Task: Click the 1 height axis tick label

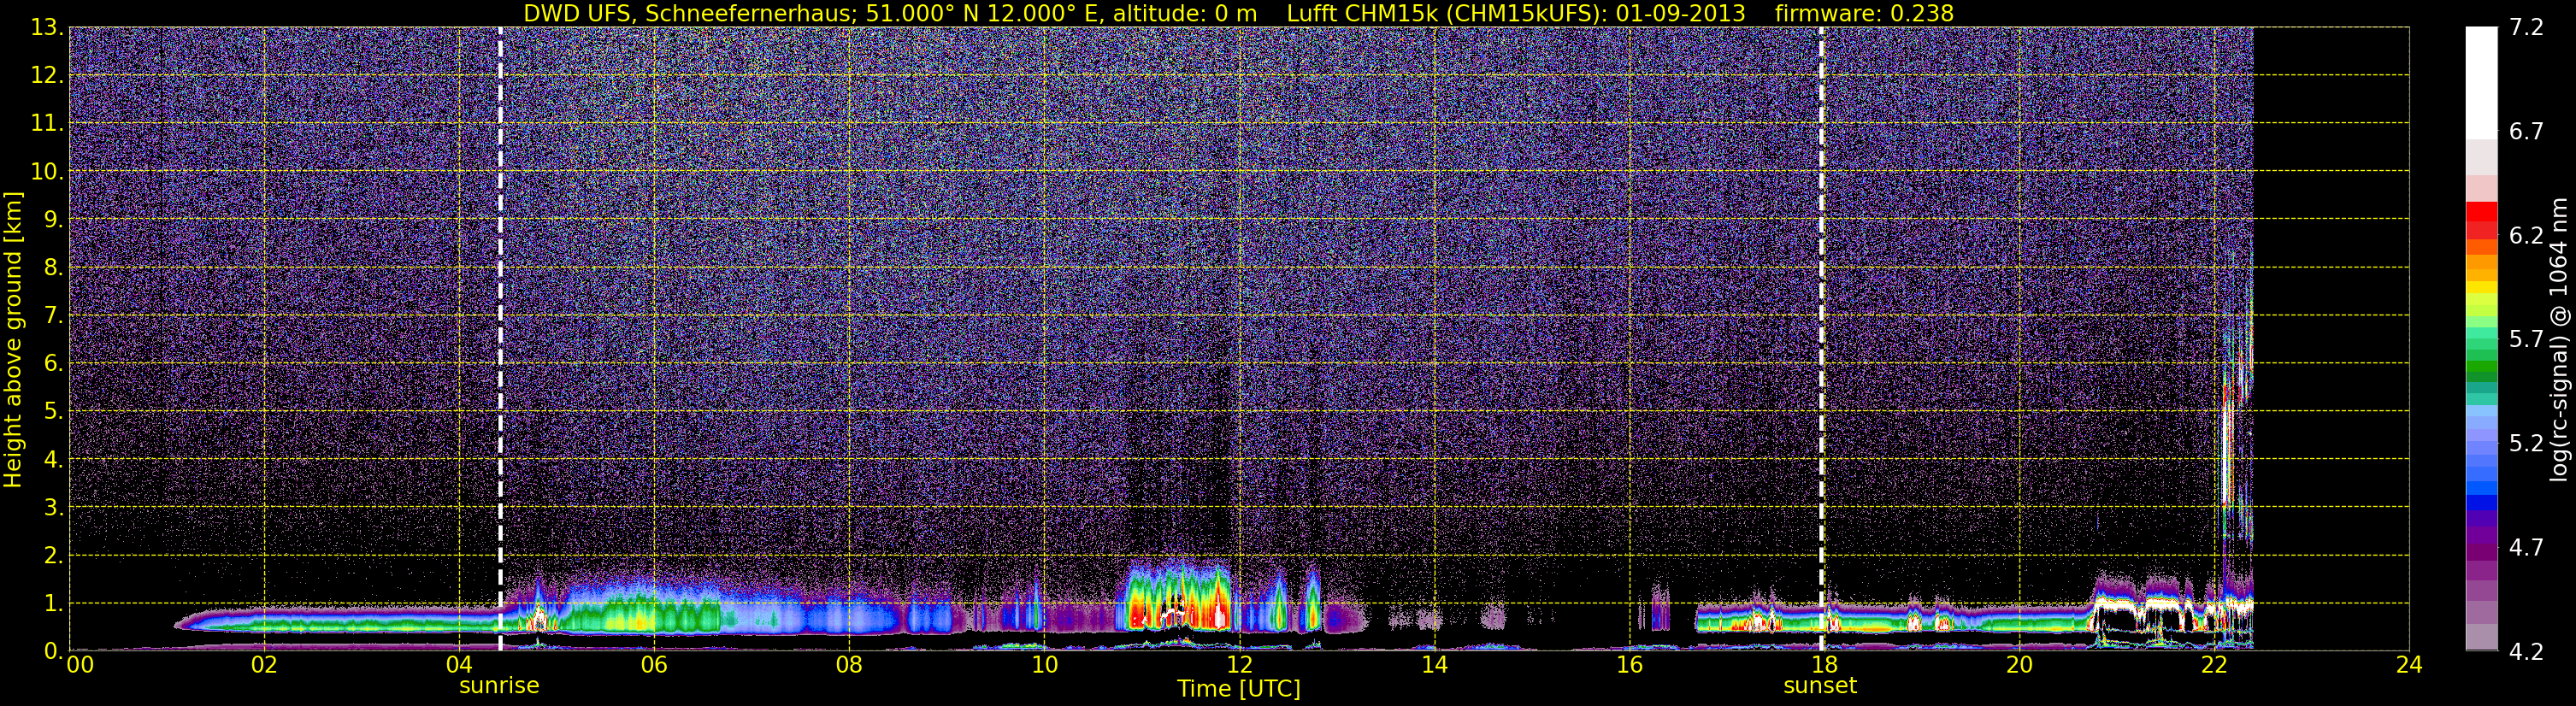Action: pyautogui.click(x=53, y=604)
